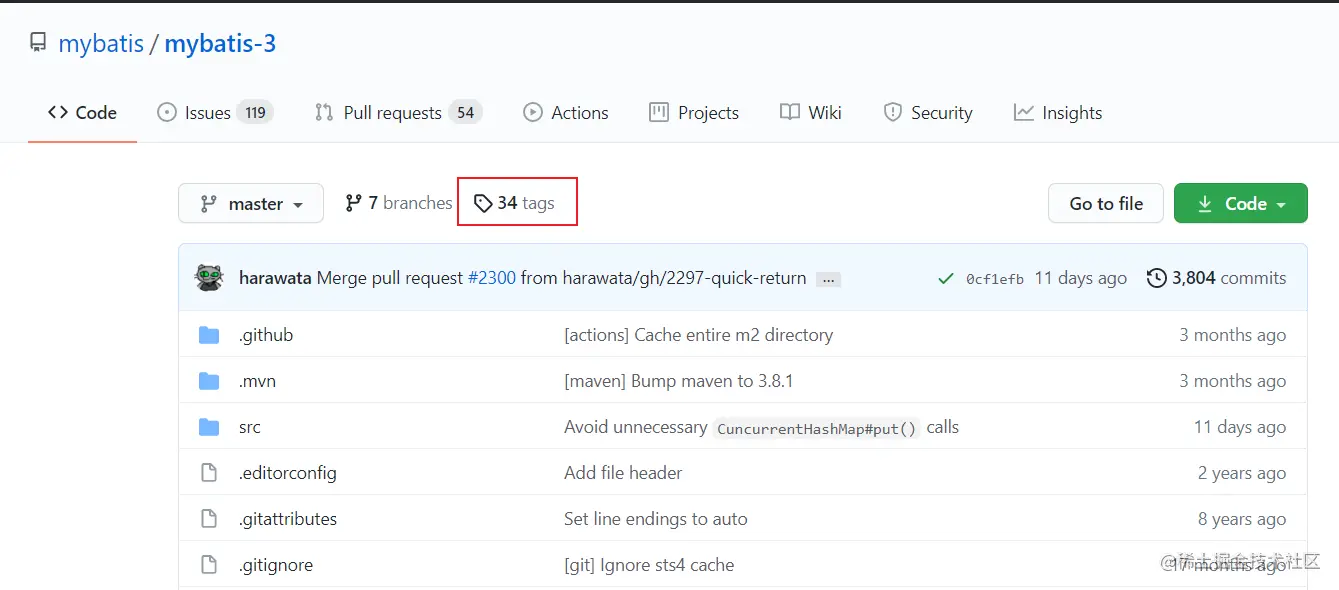Open the .github folder
Viewport: 1339px width, 590px height.
pos(266,335)
